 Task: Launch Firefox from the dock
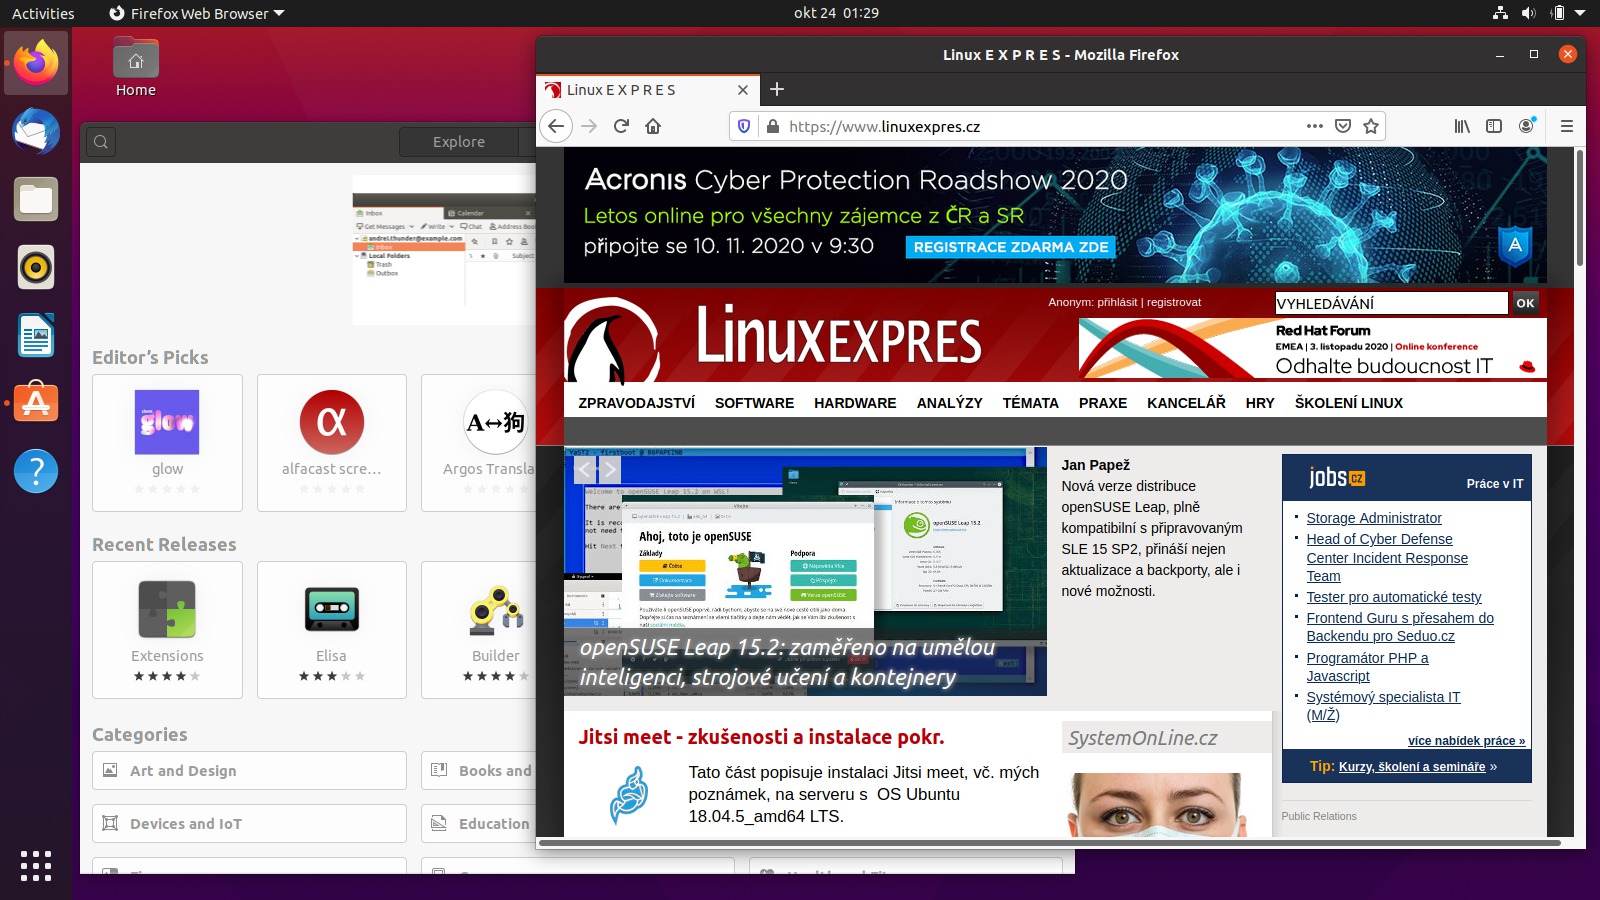tap(36, 63)
